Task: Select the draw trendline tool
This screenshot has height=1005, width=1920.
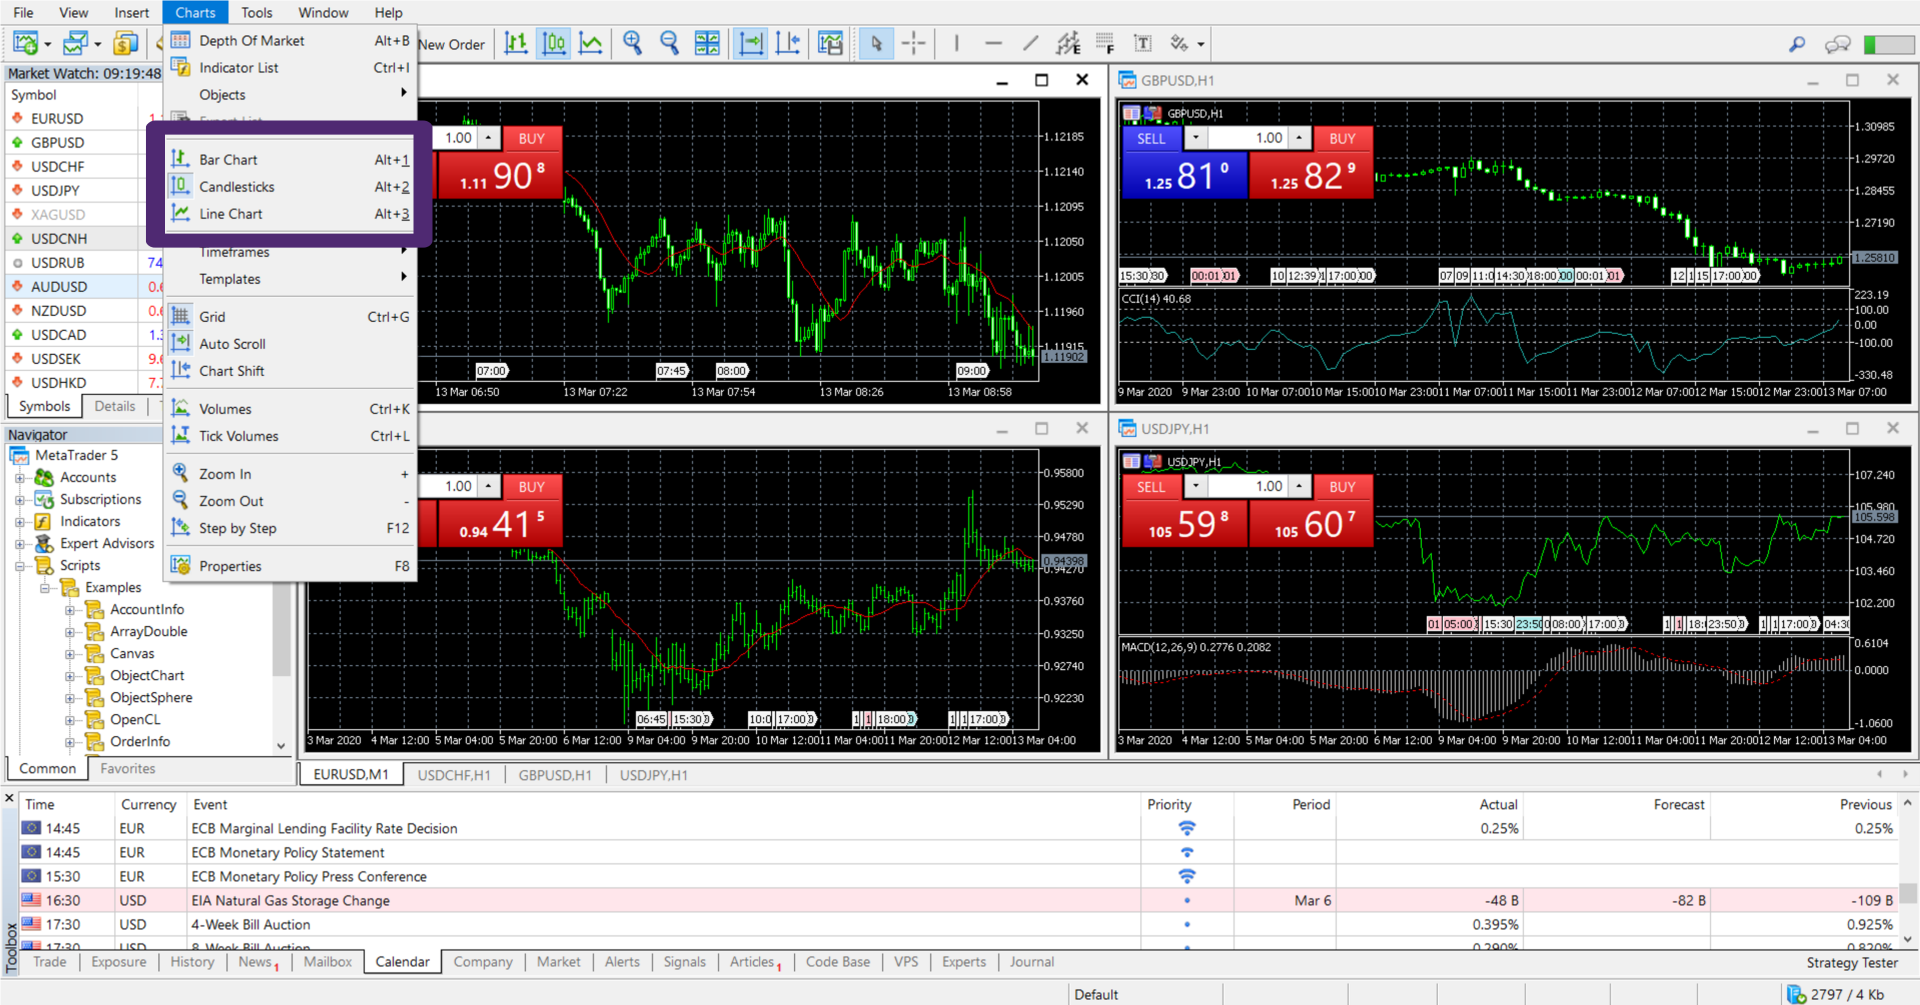Action: click(x=1030, y=43)
